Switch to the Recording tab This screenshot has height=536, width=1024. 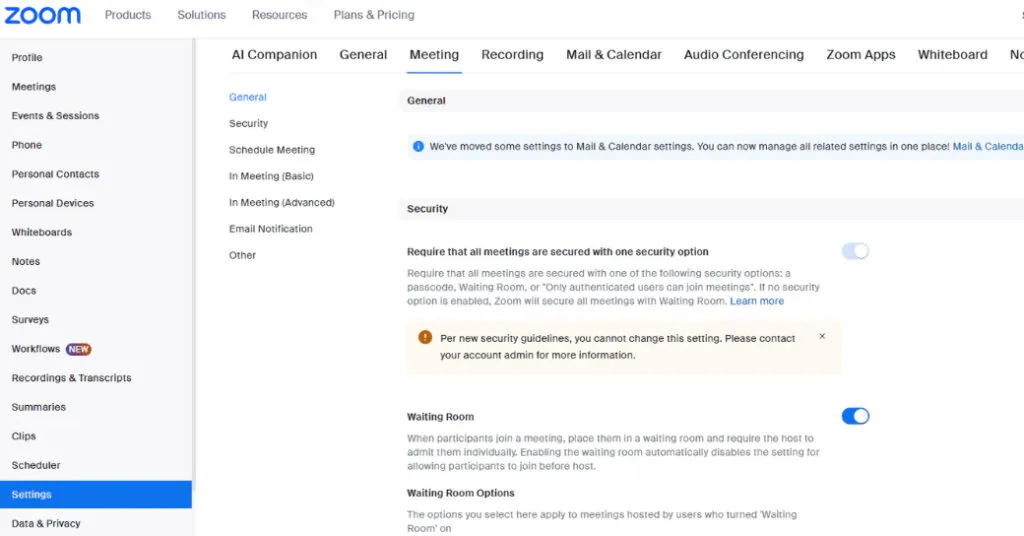coord(512,55)
